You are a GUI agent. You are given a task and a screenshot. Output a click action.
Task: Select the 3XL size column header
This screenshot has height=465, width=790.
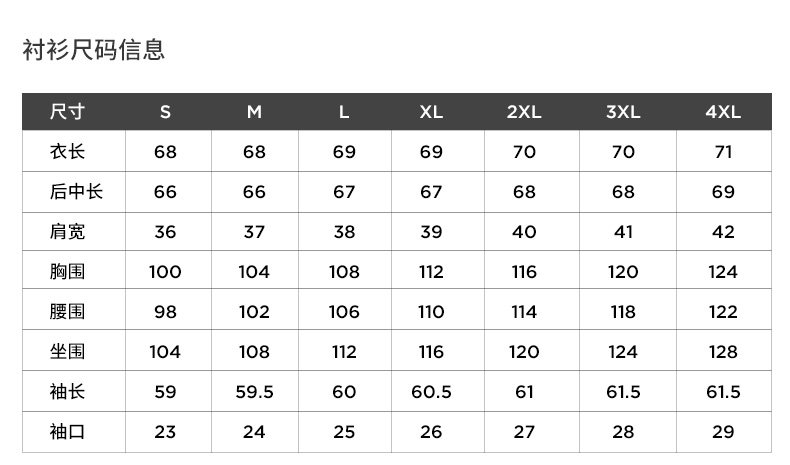coord(623,112)
